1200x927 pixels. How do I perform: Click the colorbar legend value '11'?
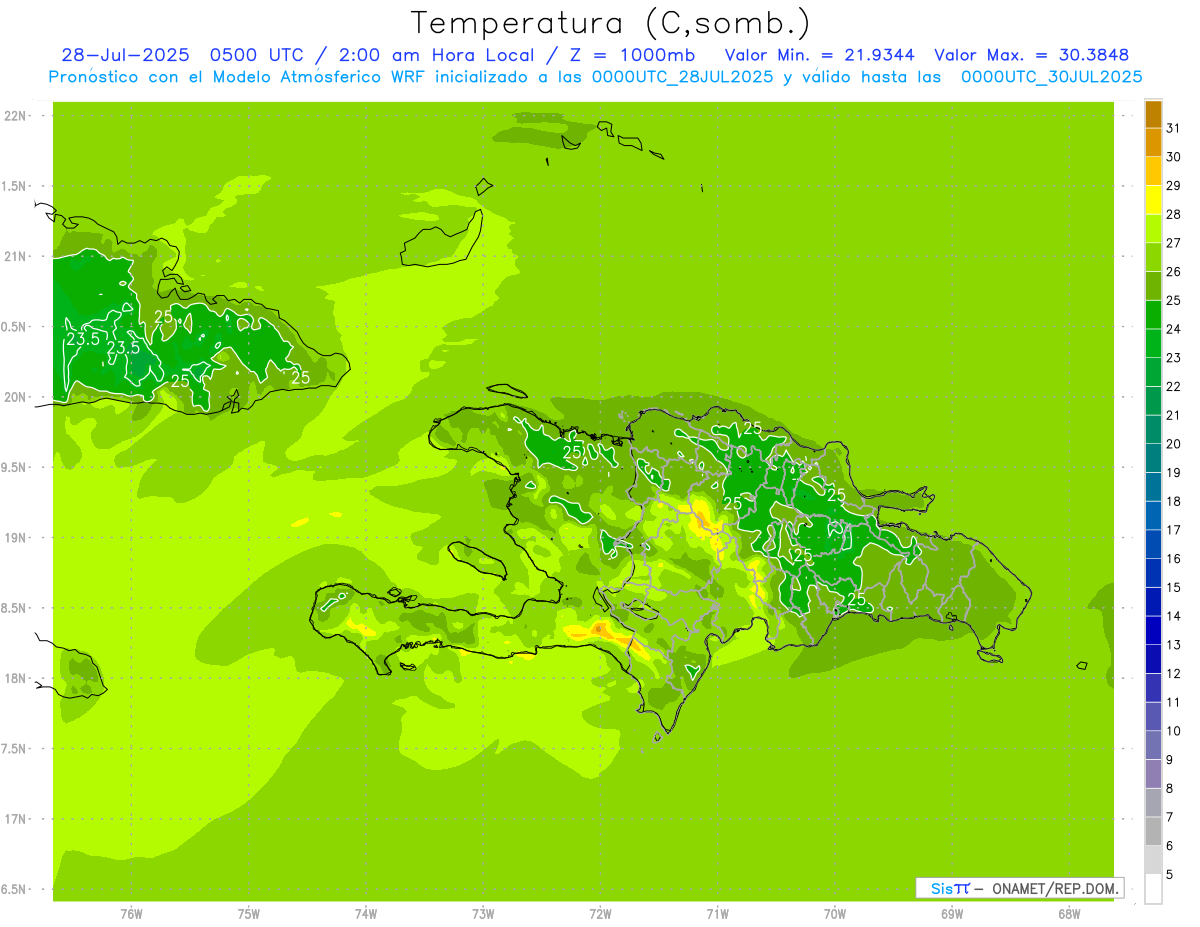pyautogui.click(x=1173, y=702)
